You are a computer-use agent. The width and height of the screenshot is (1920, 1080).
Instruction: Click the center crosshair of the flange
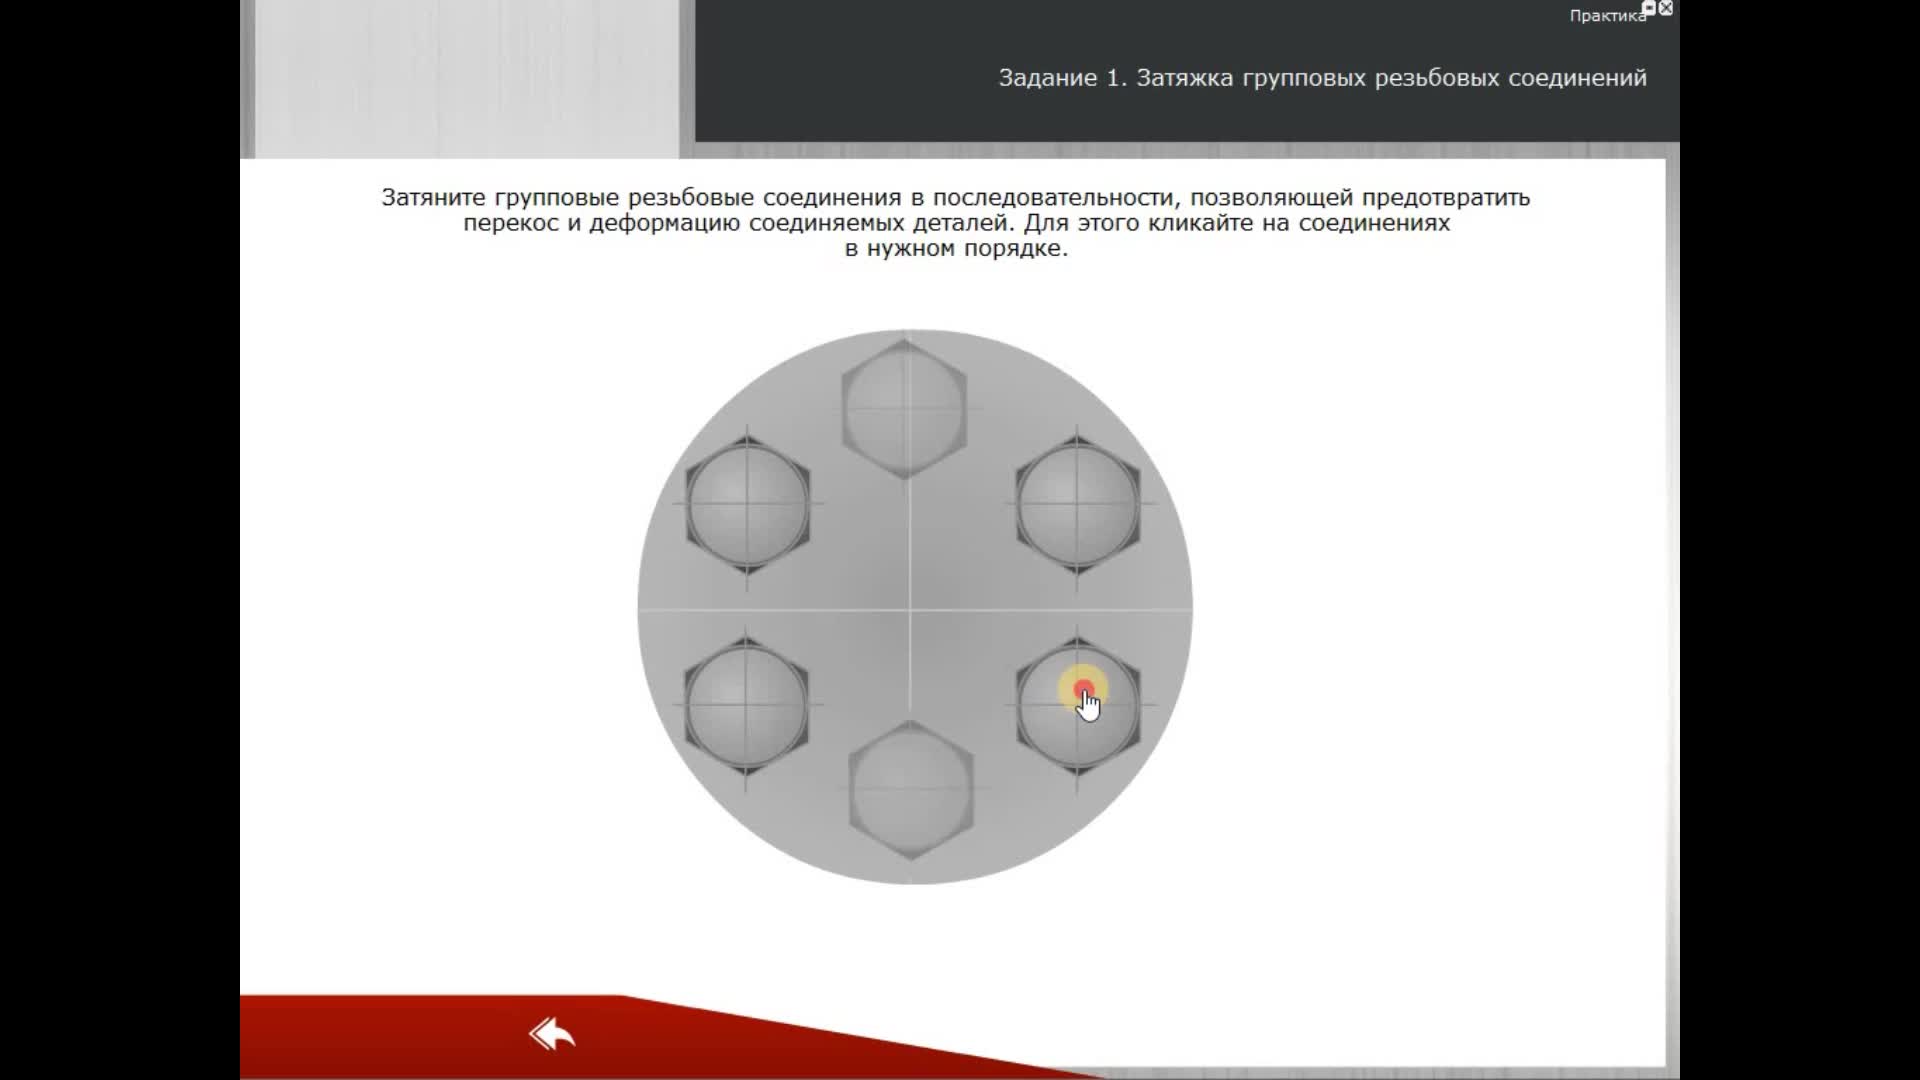click(910, 608)
